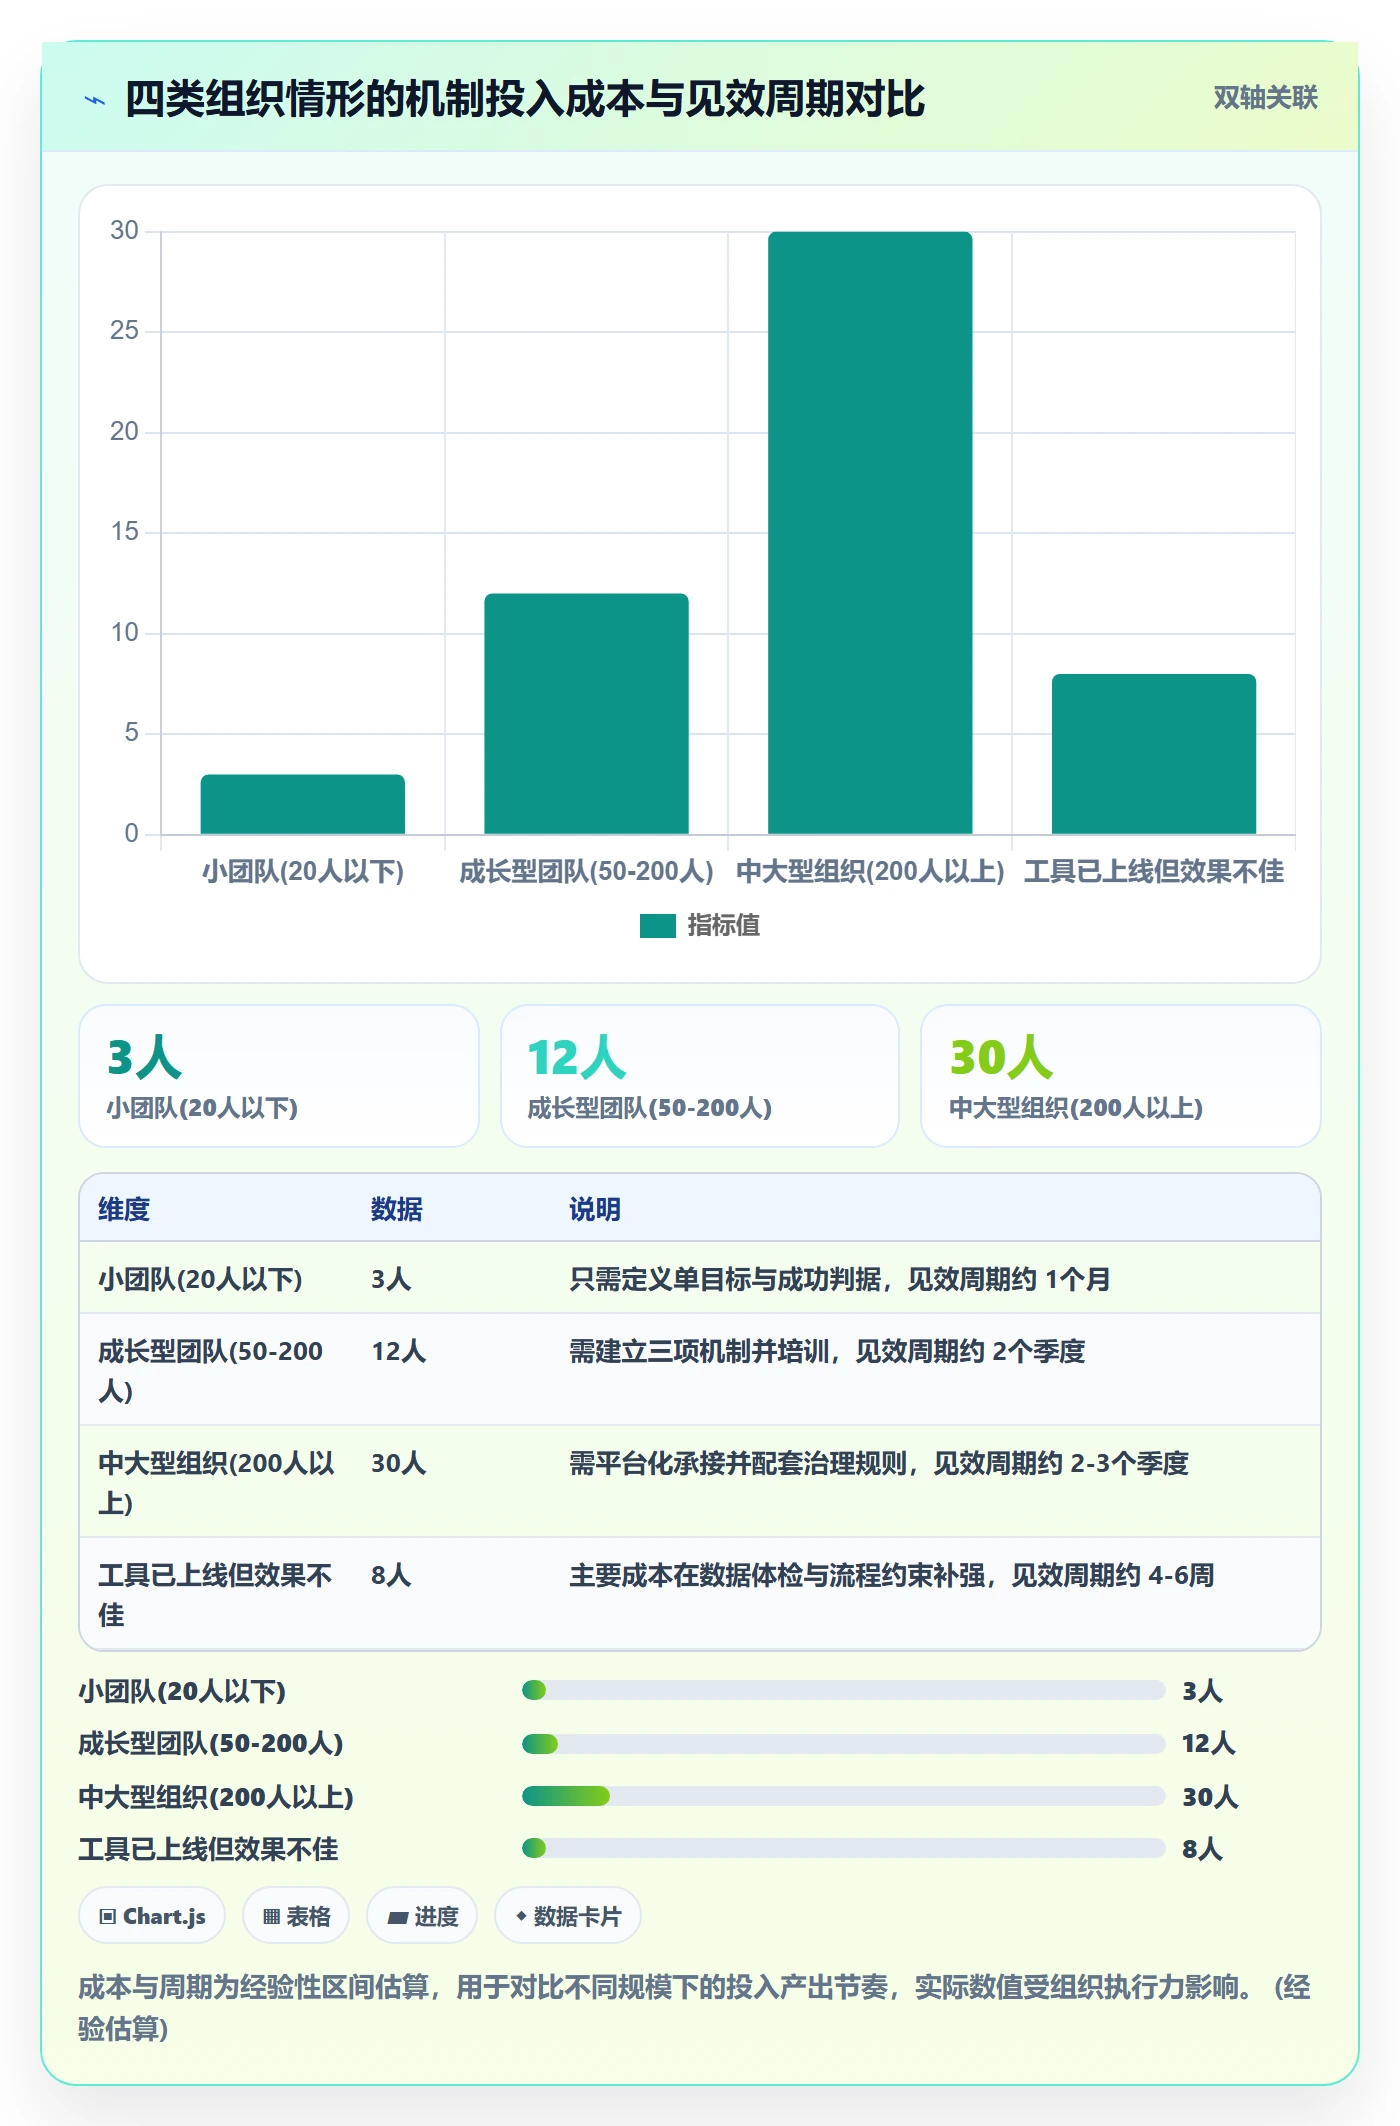Click table cell 只需定义单目标与成功判据
Viewport: 1400px width, 2126px height.
pos(840,1279)
